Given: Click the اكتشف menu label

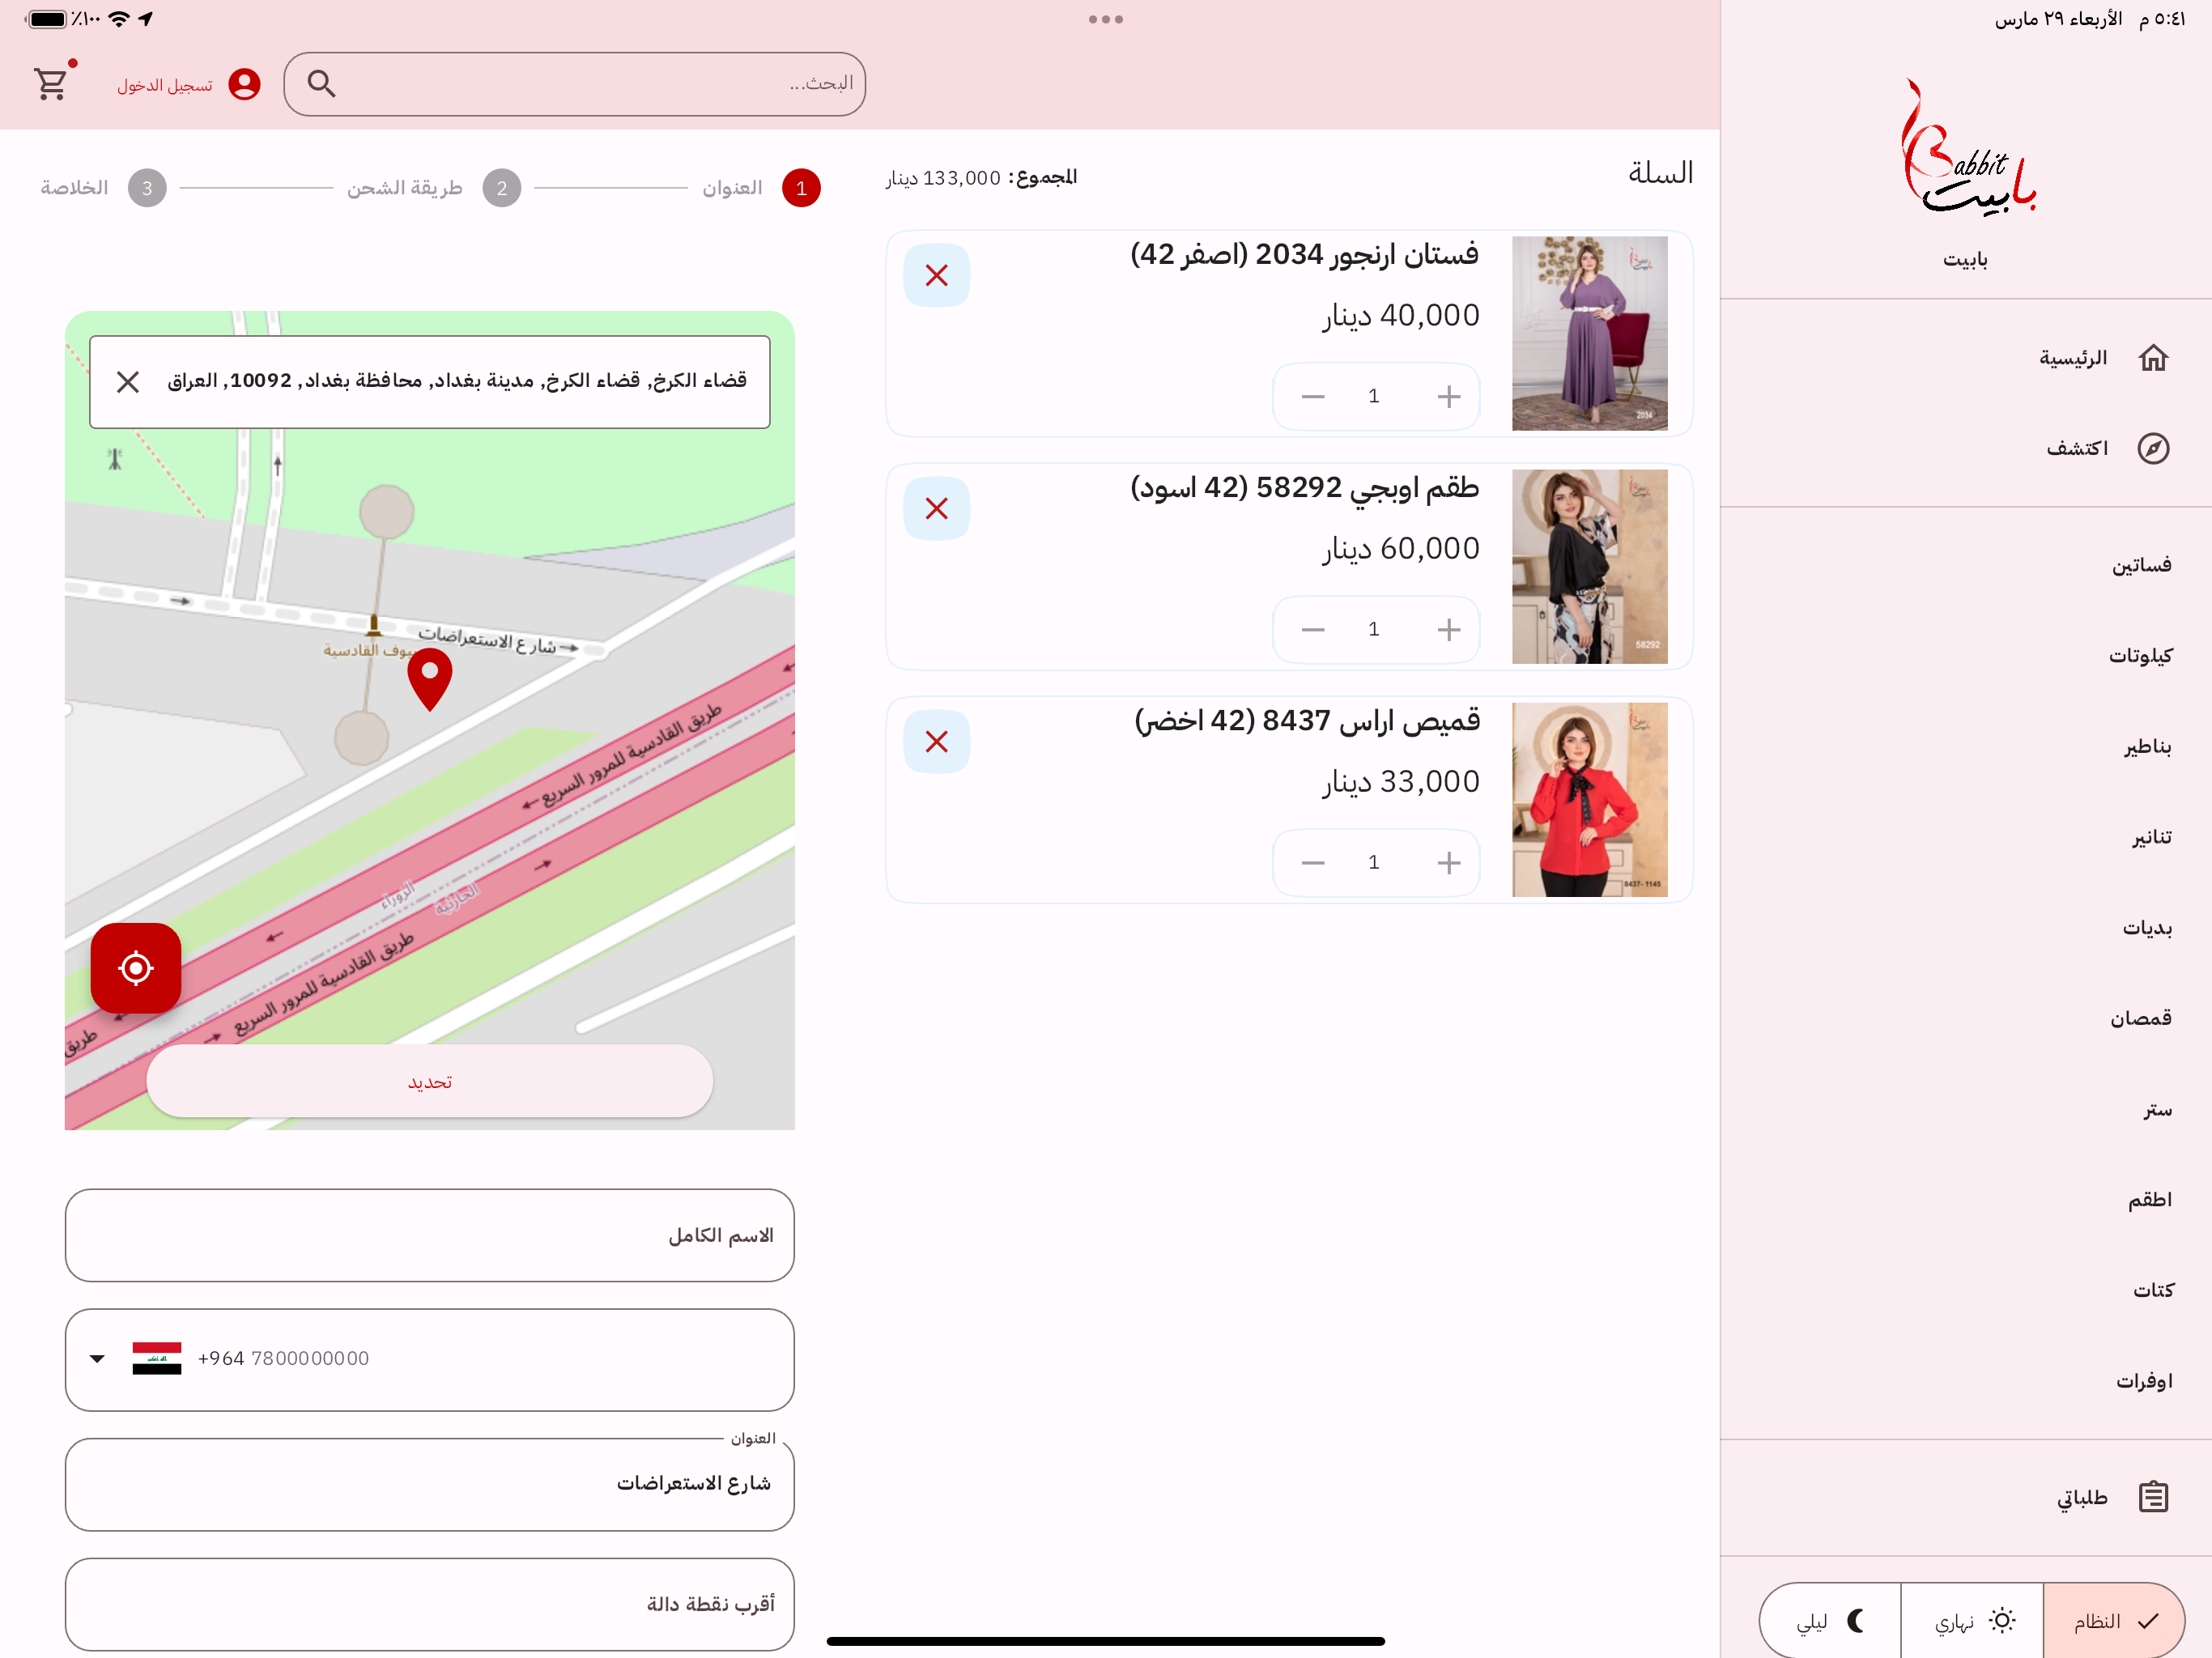Looking at the screenshot, I should (2077, 448).
